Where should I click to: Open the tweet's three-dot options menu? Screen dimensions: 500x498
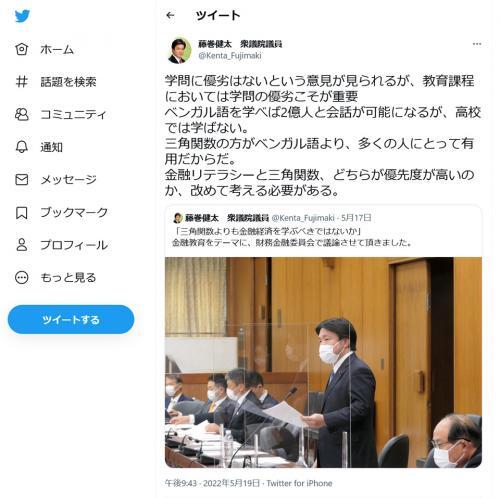tap(477, 44)
